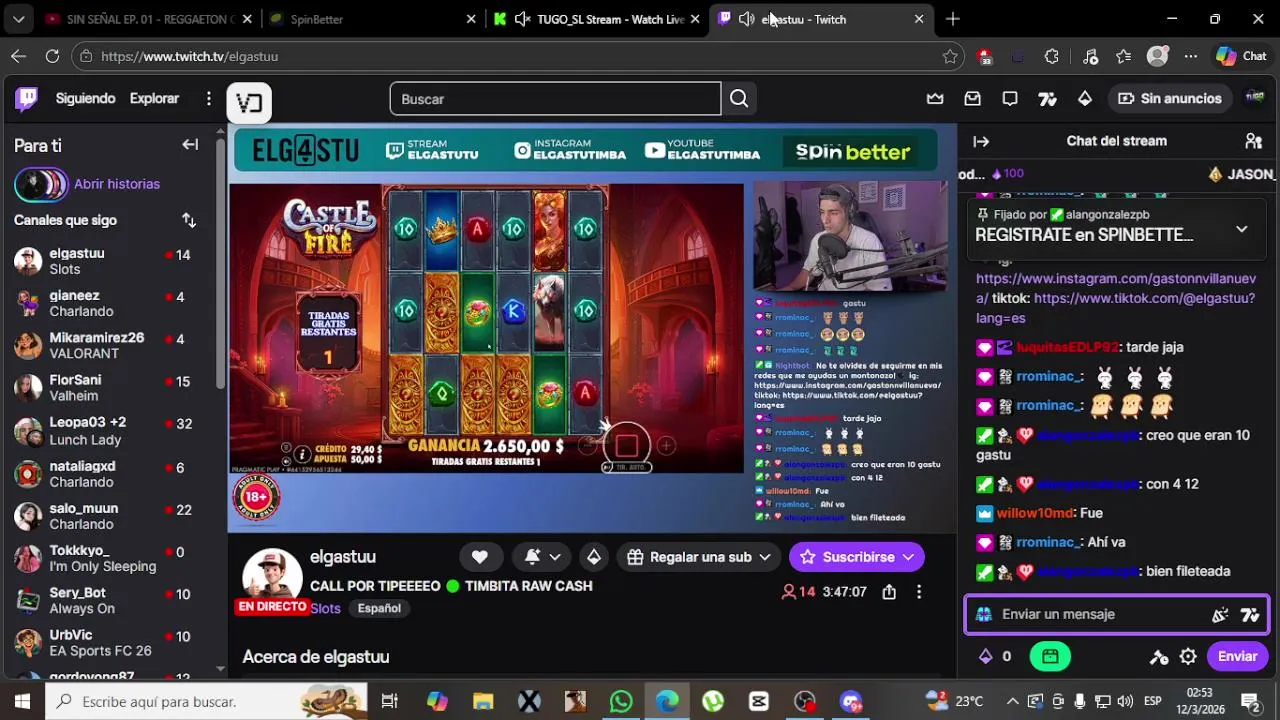
Task: Click the search magnifier button
Action: pyautogui.click(x=739, y=99)
